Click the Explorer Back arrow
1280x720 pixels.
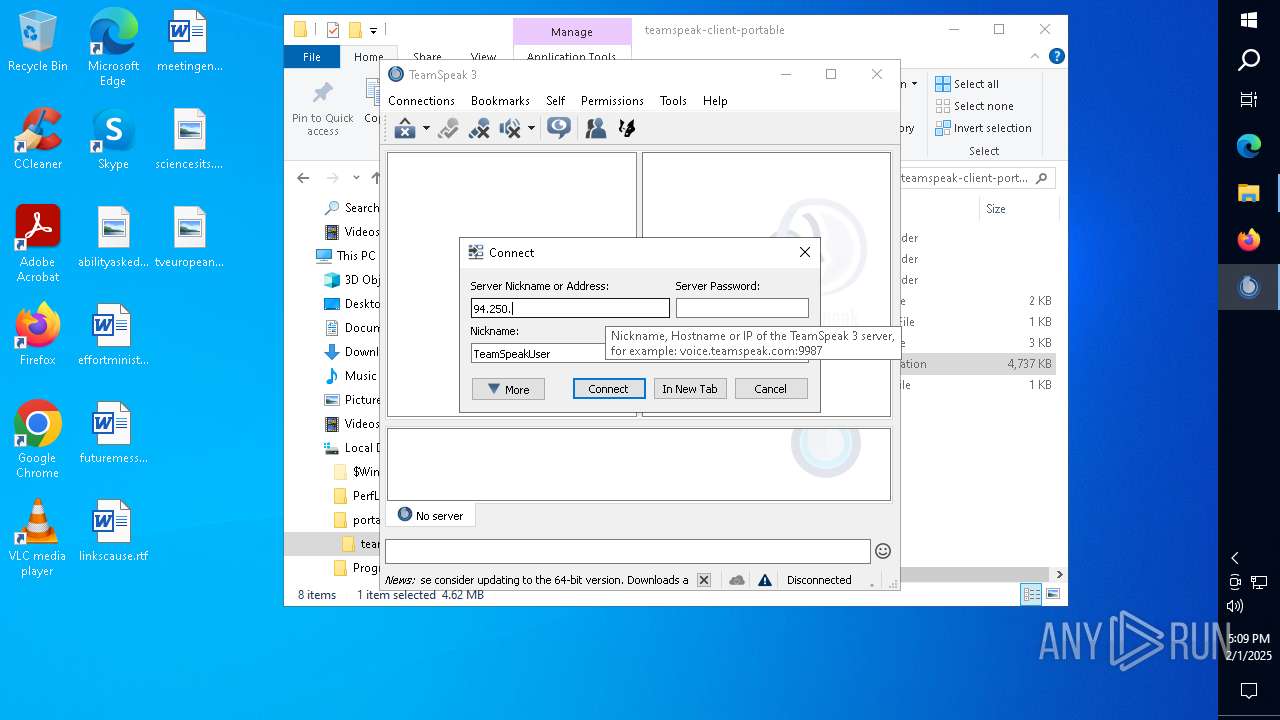coord(303,178)
